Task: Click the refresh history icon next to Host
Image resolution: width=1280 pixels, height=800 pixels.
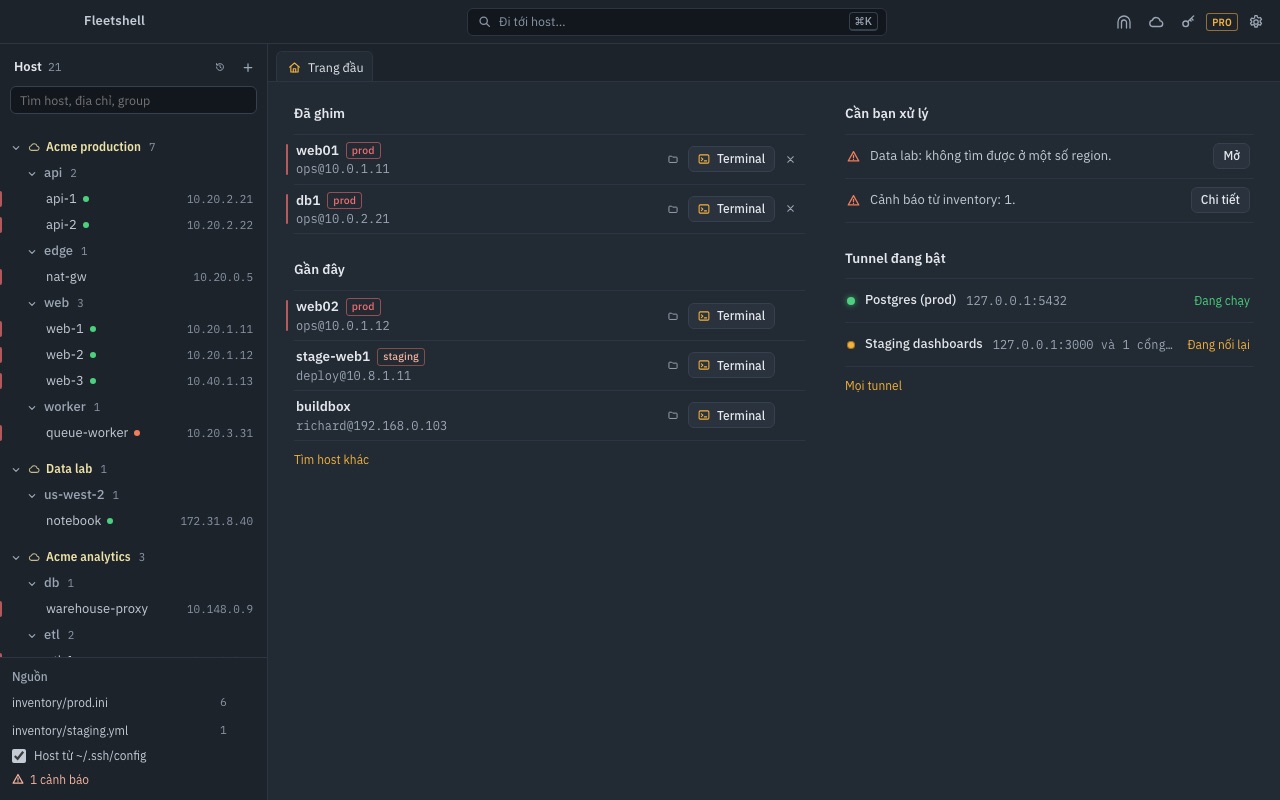Action: click(x=220, y=67)
